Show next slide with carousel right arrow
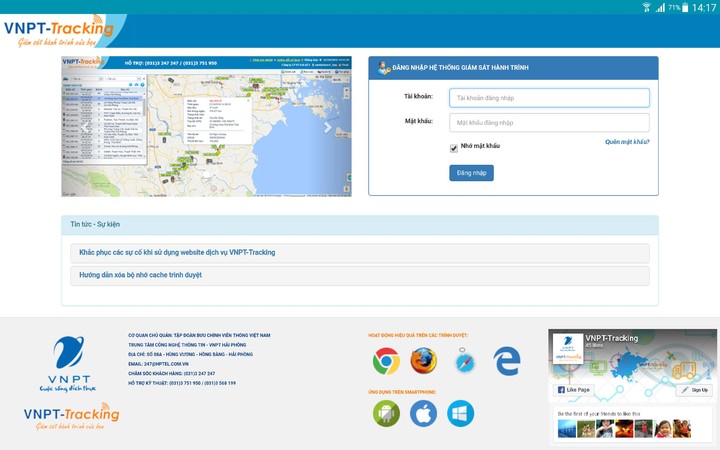Image resolution: width=720 pixels, height=450 pixels. (327, 127)
